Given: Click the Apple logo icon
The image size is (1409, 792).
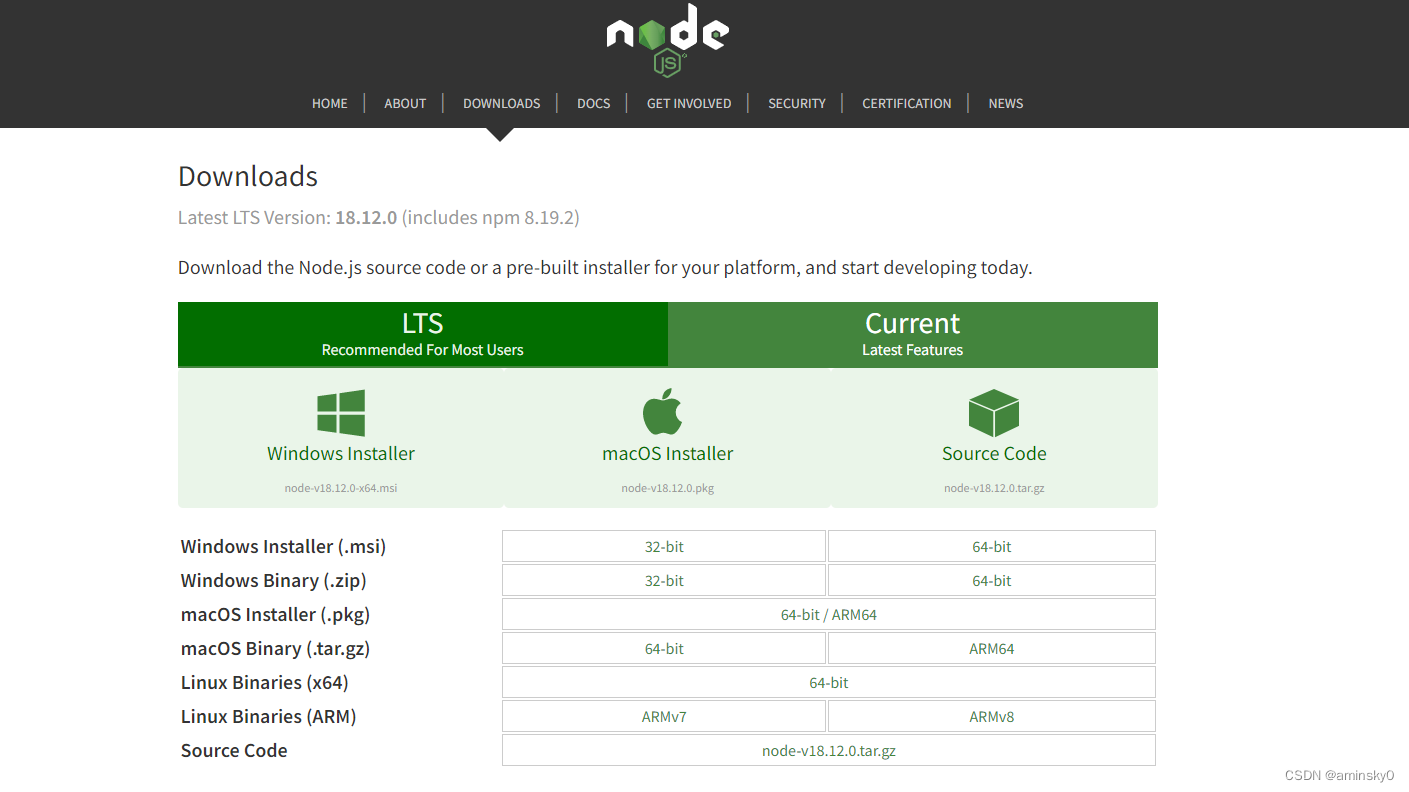Looking at the screenshot, I should click(661, 412).
